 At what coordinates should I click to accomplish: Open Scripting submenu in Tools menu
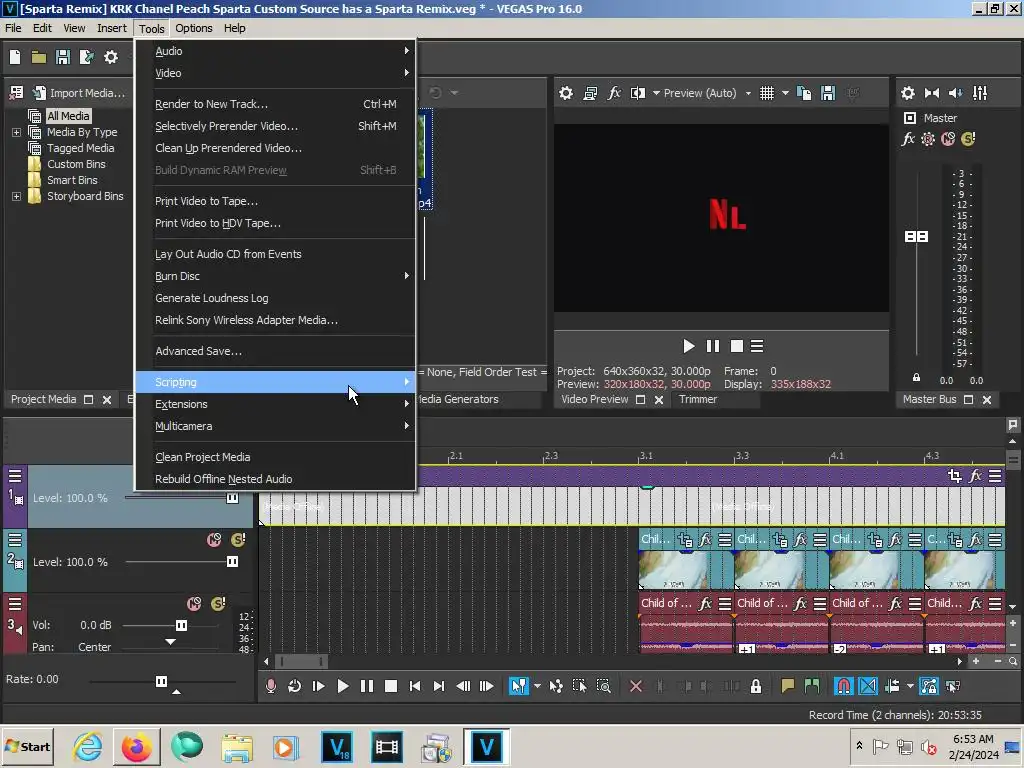coord(275,382)
